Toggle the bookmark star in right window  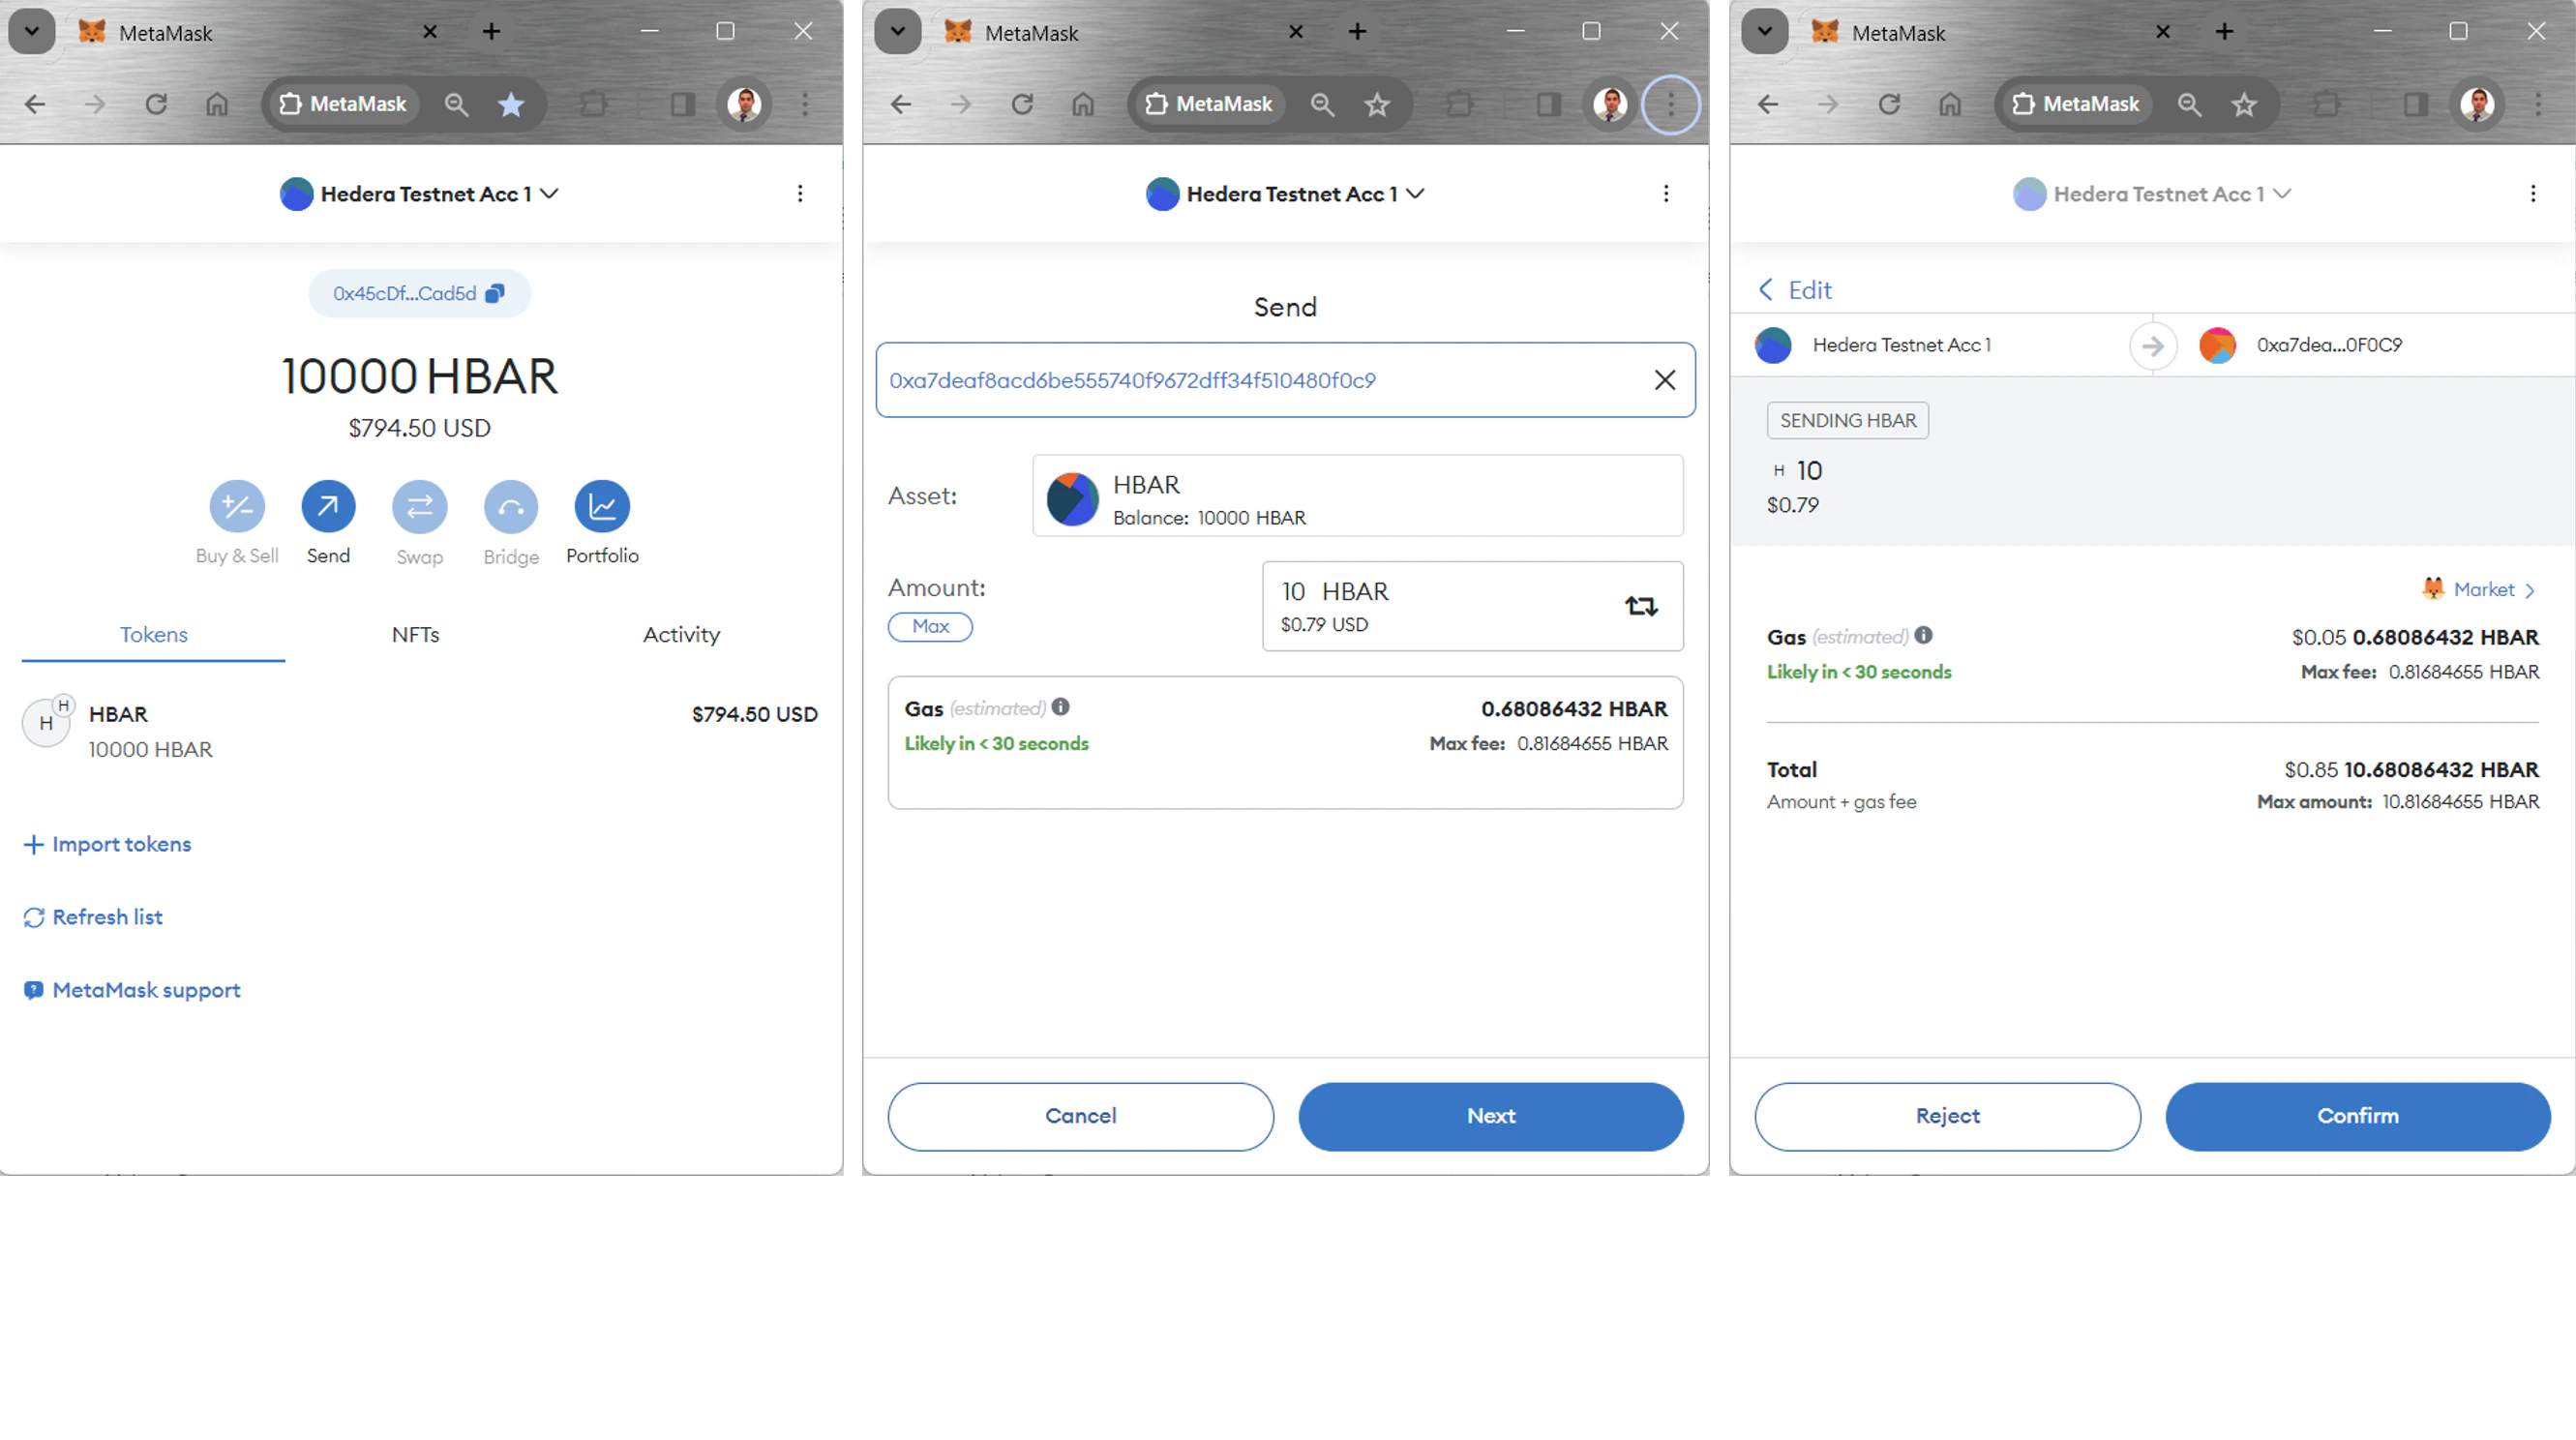pyautogui.click(x=2244, y=104)
